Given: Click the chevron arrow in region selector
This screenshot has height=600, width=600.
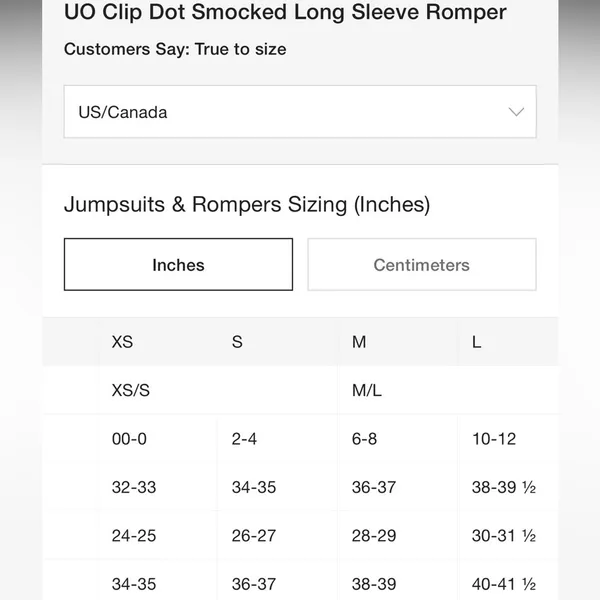Looking at the screenshot, I should 516,112.
